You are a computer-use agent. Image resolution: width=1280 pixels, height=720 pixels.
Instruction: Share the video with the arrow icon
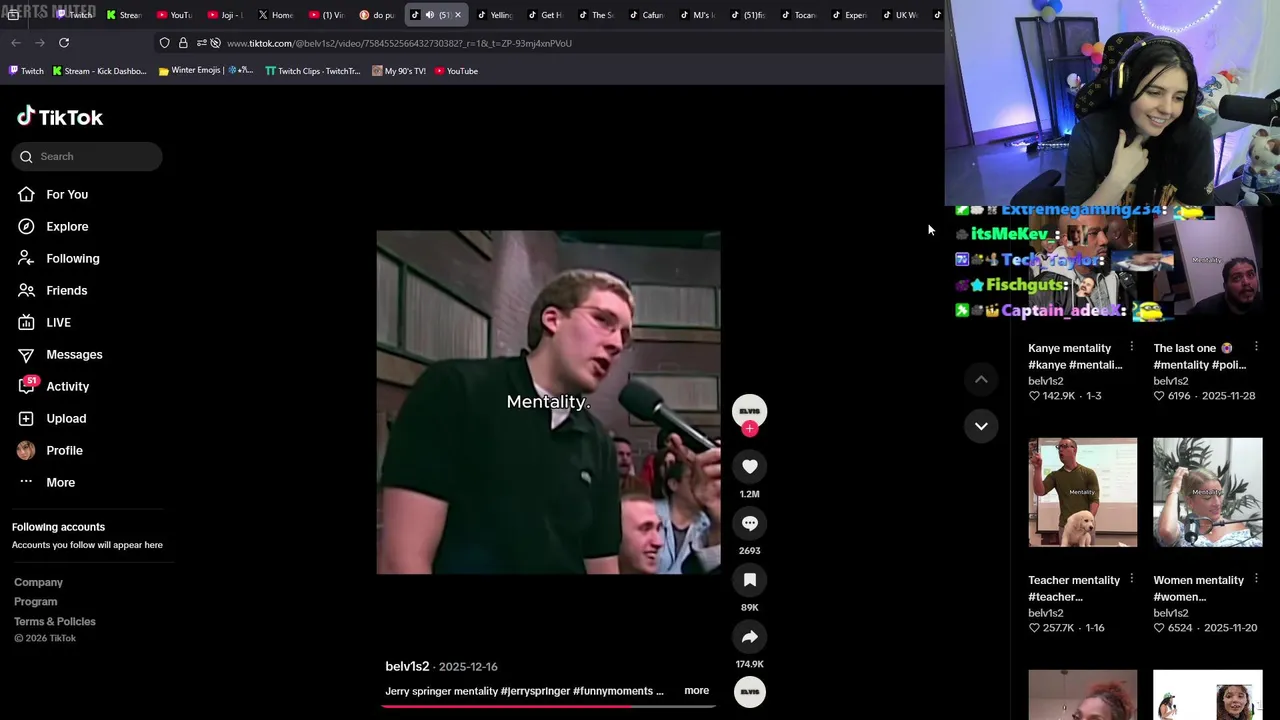pyautogui.click(x=750, y=637)
